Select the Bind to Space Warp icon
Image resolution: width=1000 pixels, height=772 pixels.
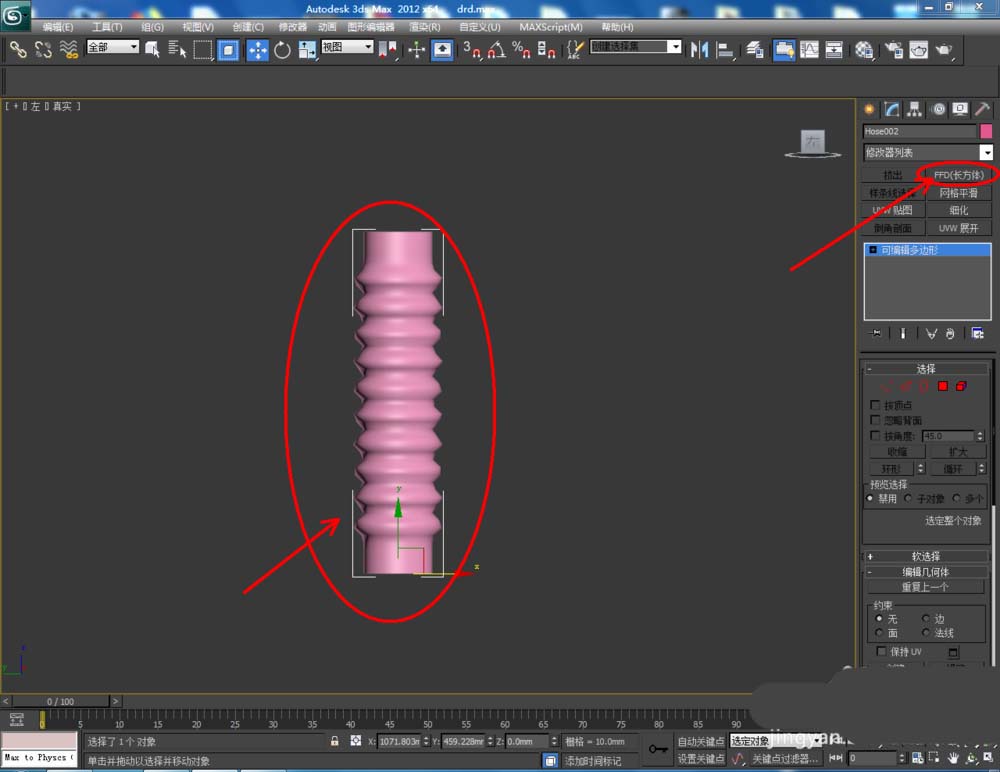pyautogui.click(x=68, y=49)
